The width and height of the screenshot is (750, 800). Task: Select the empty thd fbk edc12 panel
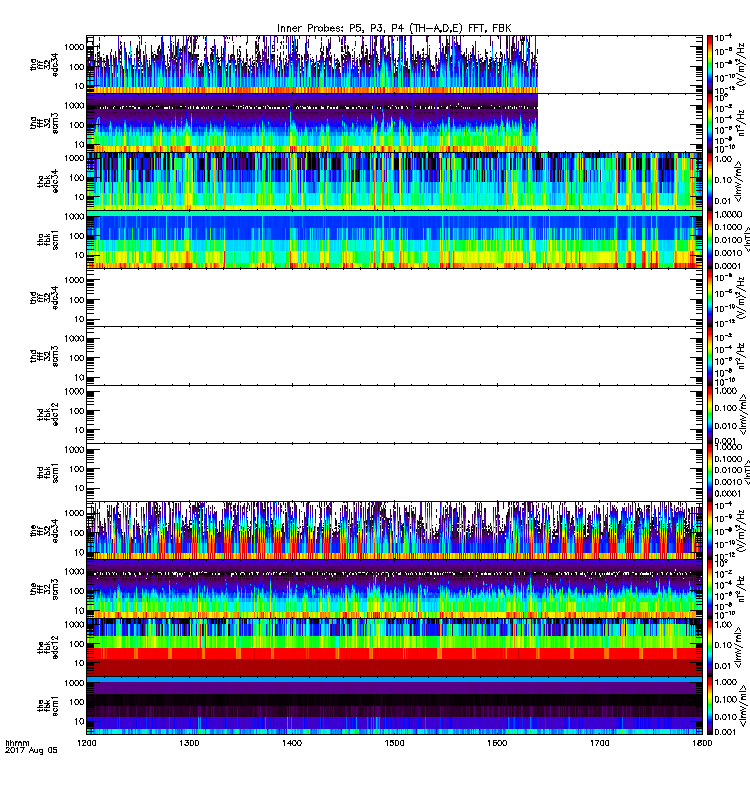[x=394, y=414]
